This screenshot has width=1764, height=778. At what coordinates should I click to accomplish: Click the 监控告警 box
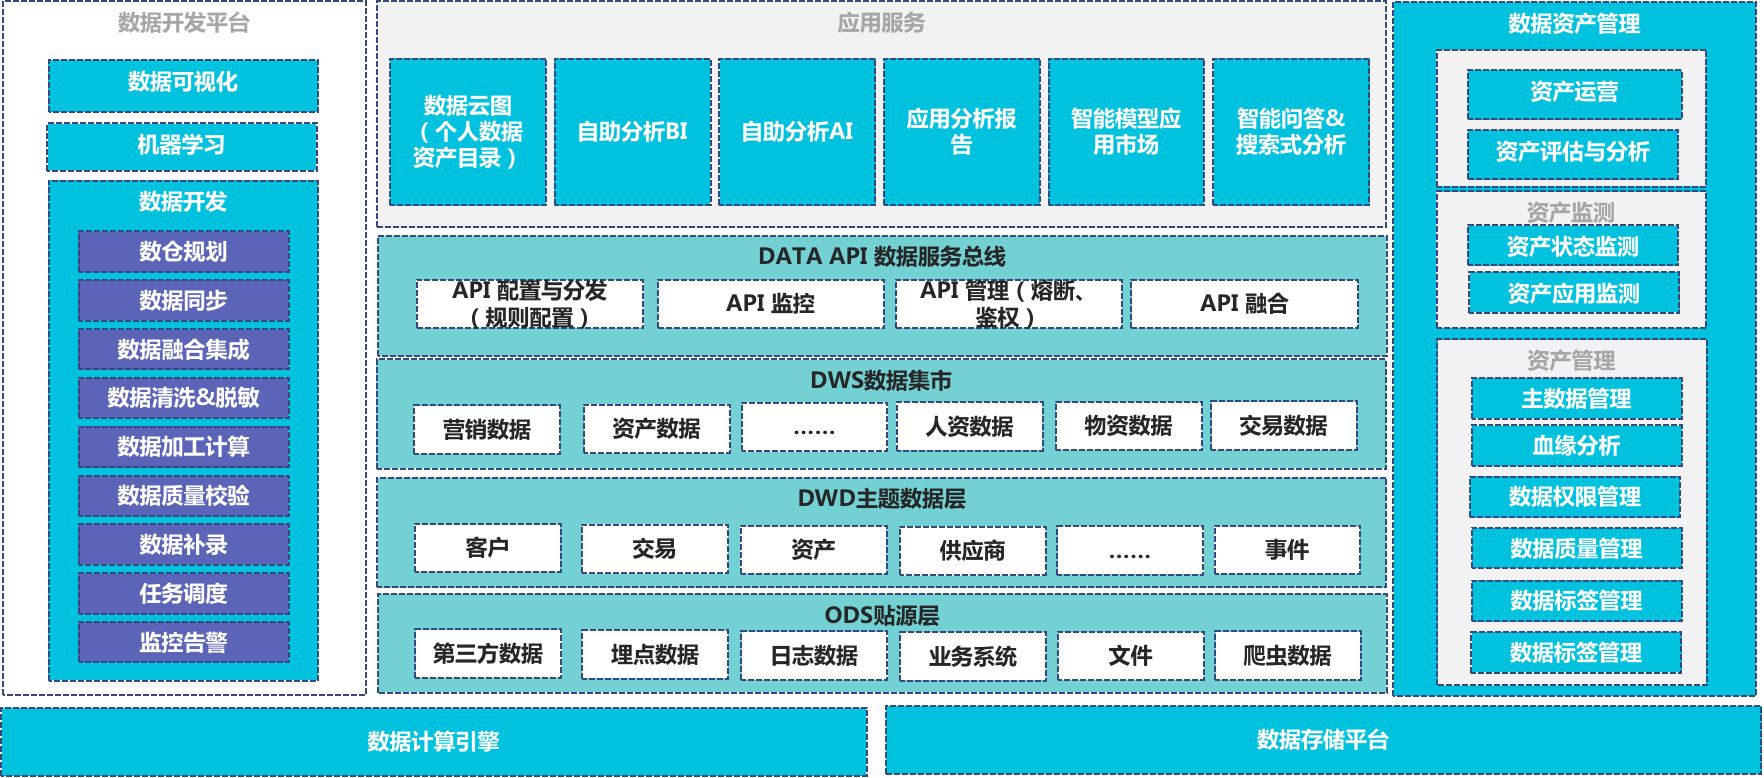(184, 643)
